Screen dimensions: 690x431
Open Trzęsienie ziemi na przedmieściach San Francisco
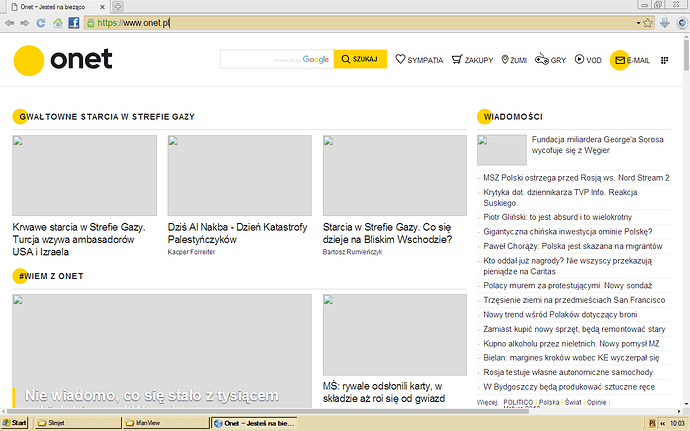574,300
